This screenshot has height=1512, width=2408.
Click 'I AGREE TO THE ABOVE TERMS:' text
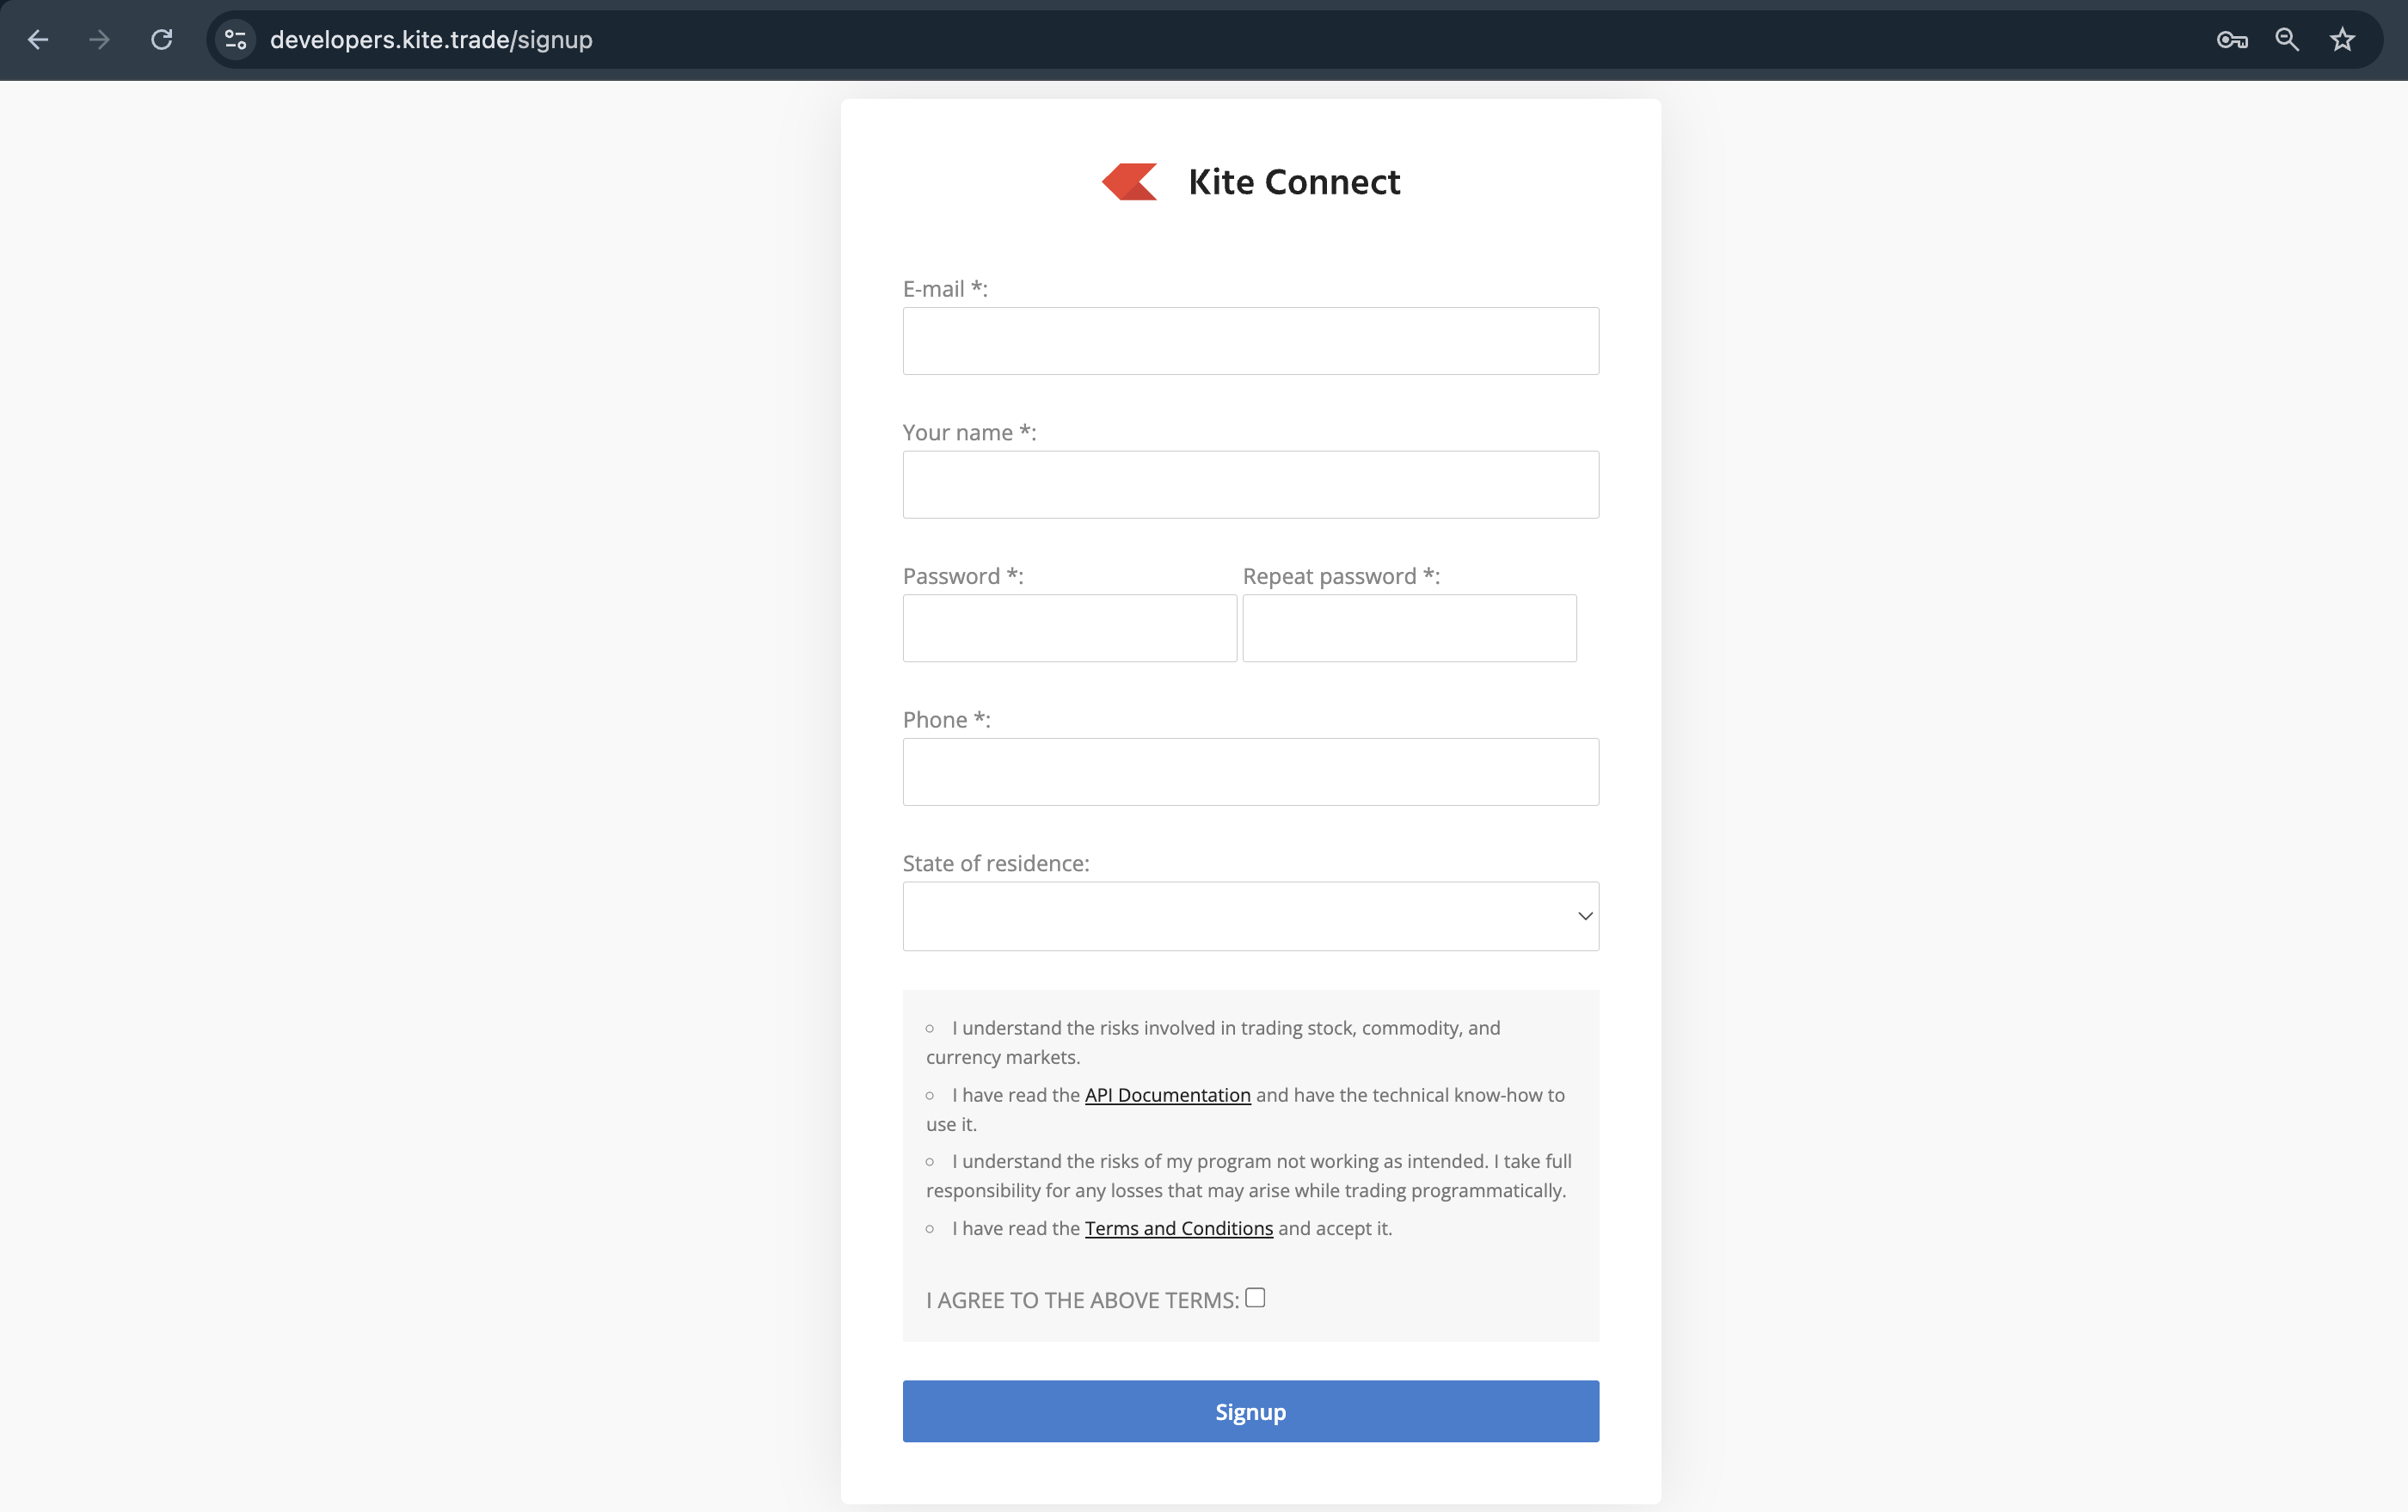(x=1082, y=1300)
